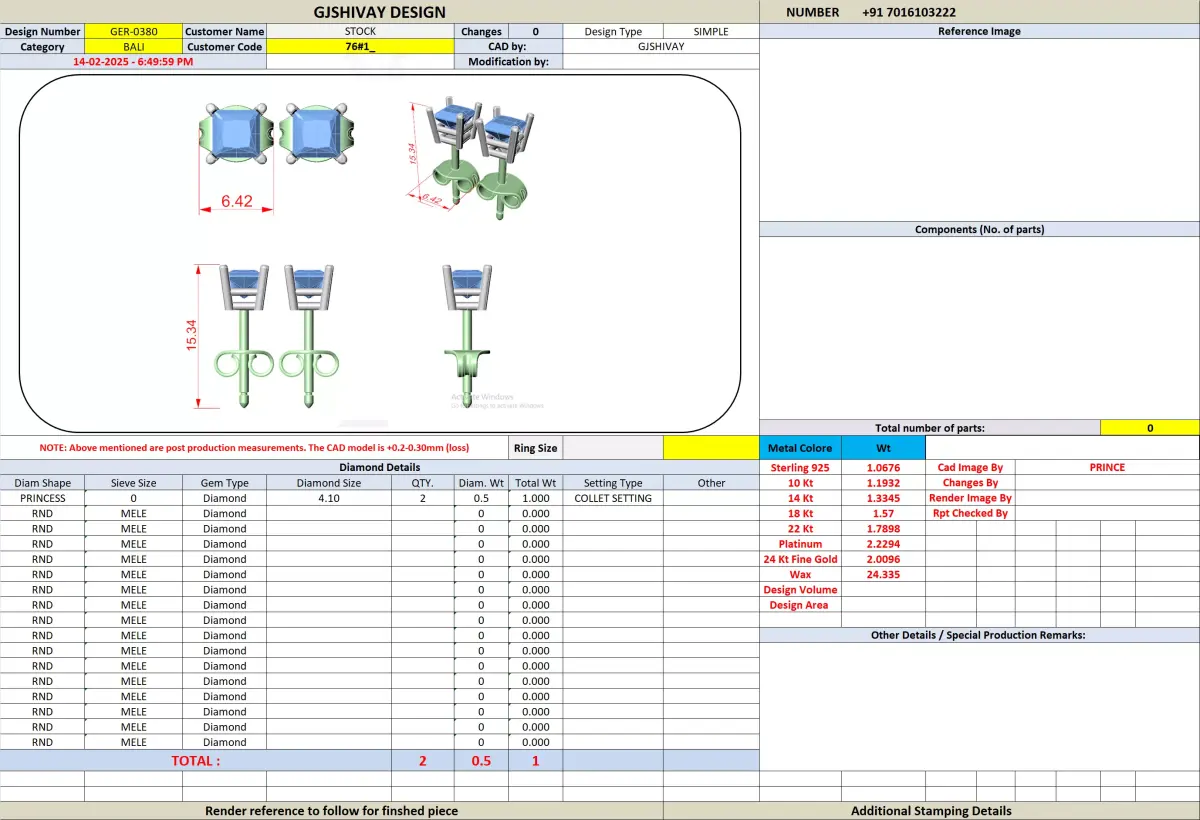This screenshot has height=820, width=1200.
Task: Select the 10 Kt metal label
Action: [x=800, y=482]
